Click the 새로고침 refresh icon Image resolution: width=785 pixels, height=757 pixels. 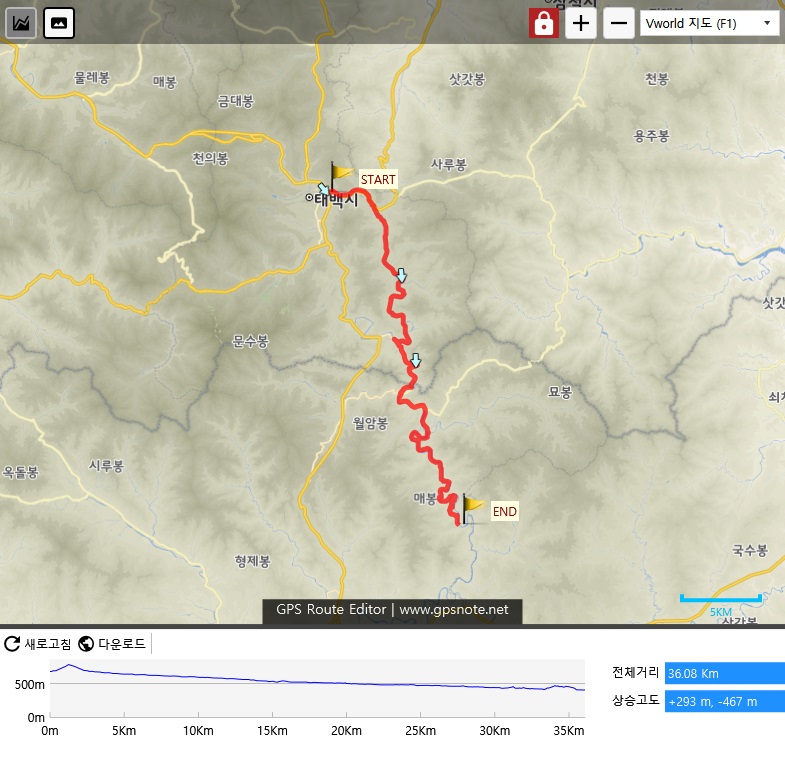coord(12,644)
